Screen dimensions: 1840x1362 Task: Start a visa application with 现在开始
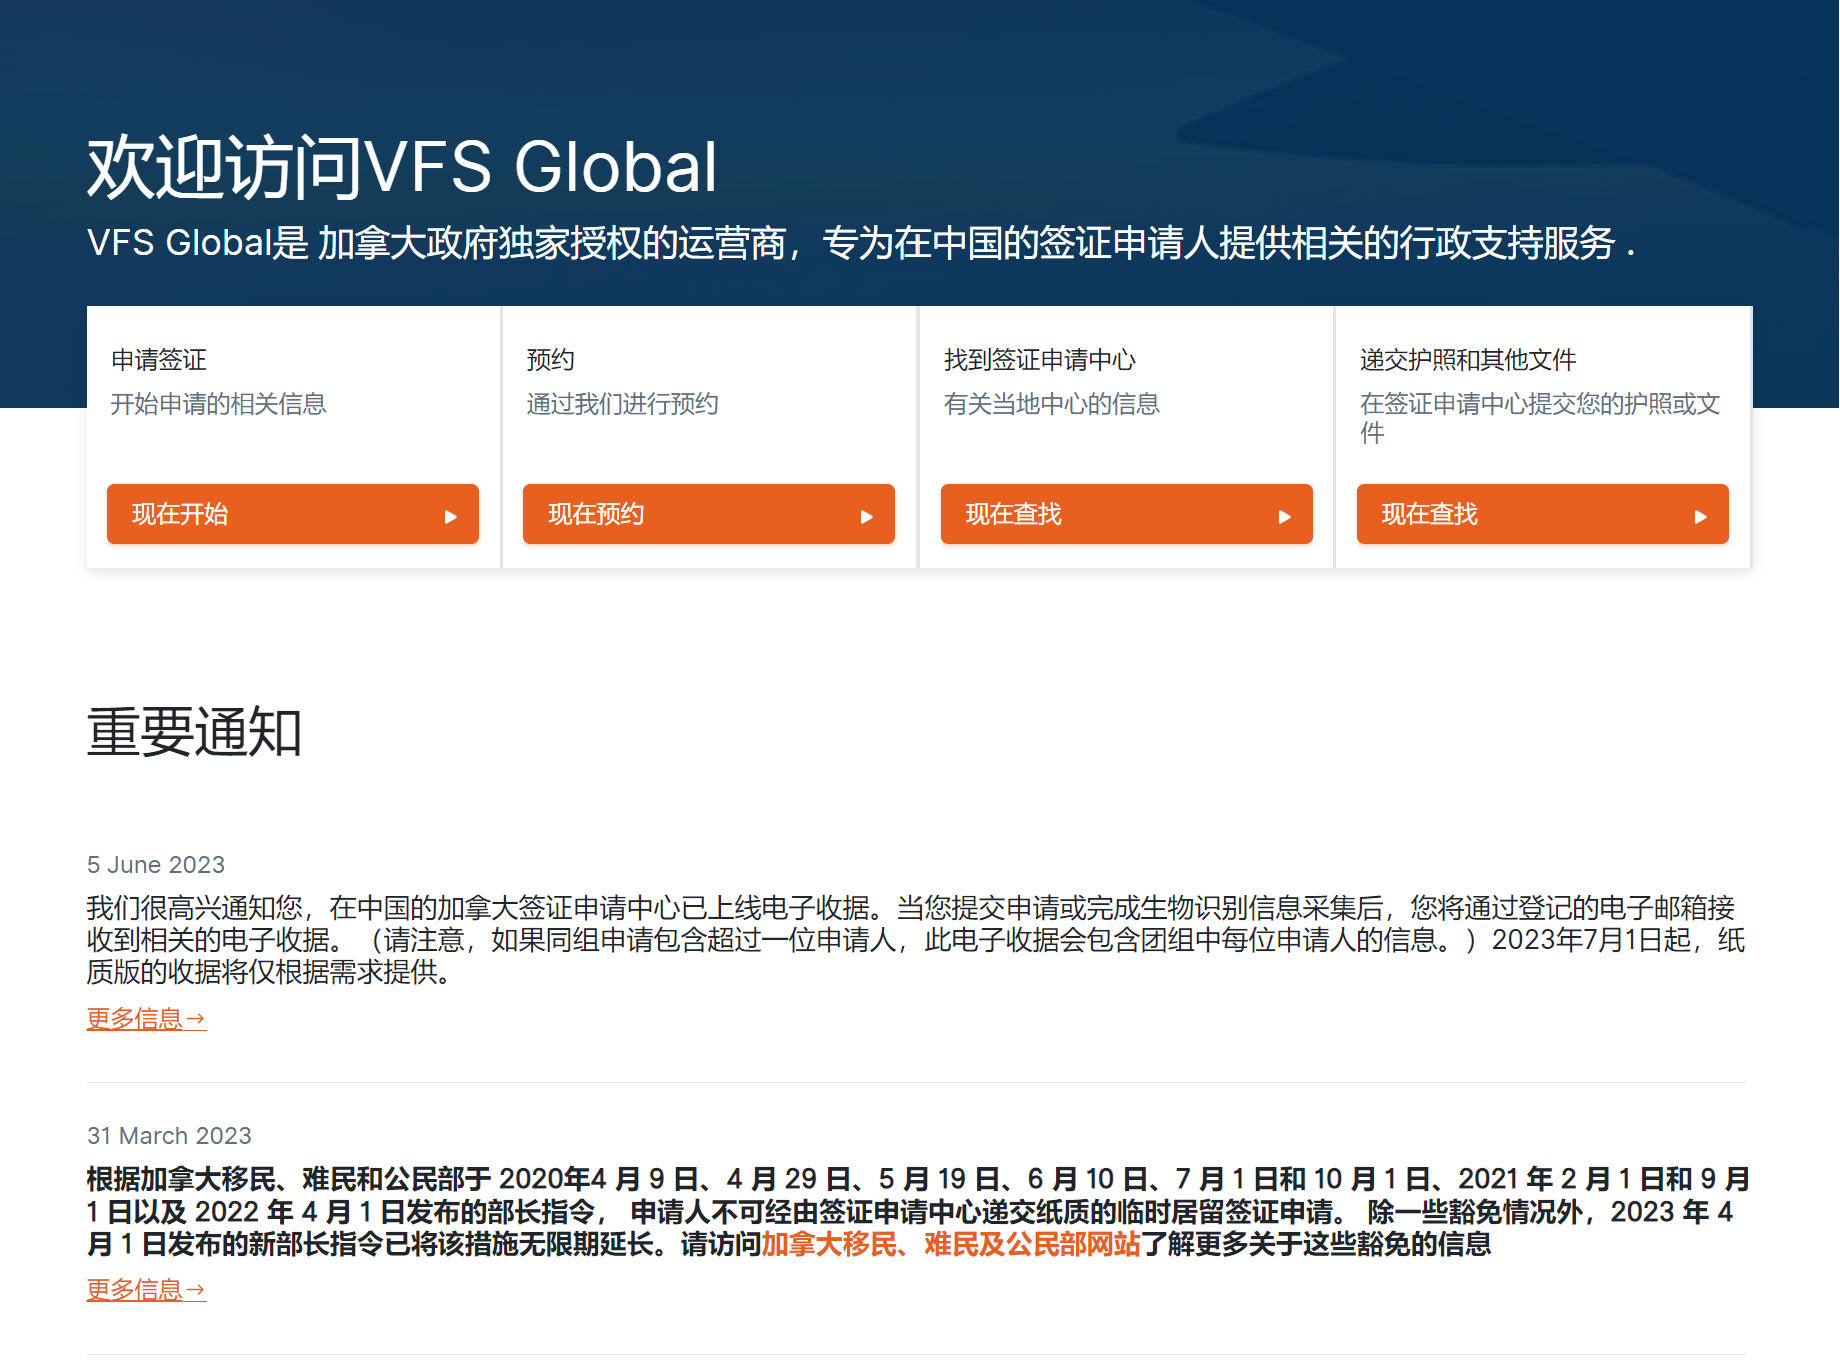[x=292, y=514]
